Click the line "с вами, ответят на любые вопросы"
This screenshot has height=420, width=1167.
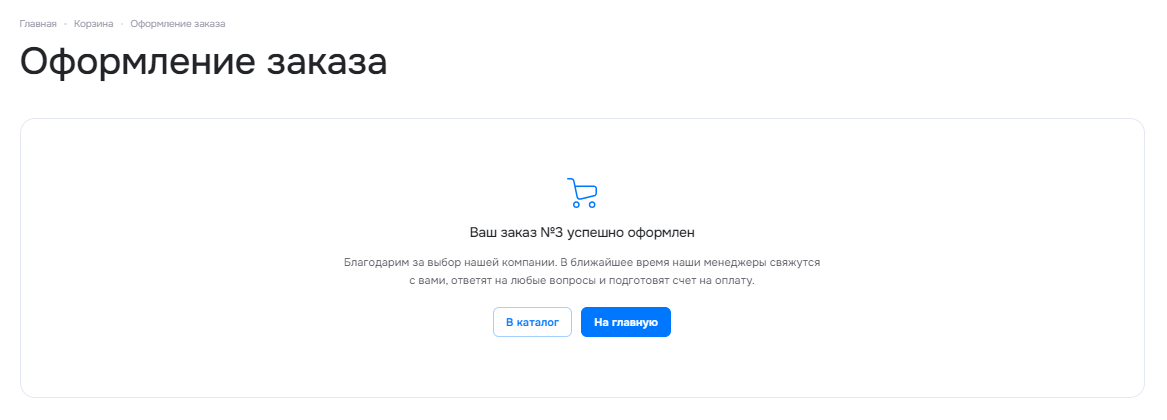tap(582, 281)
